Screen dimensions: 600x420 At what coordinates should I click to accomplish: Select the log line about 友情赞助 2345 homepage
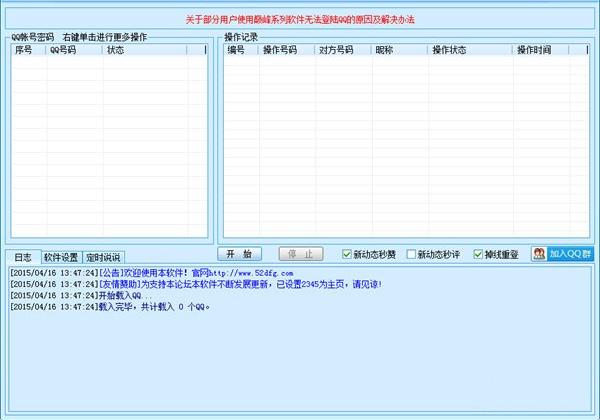(196, 284)
